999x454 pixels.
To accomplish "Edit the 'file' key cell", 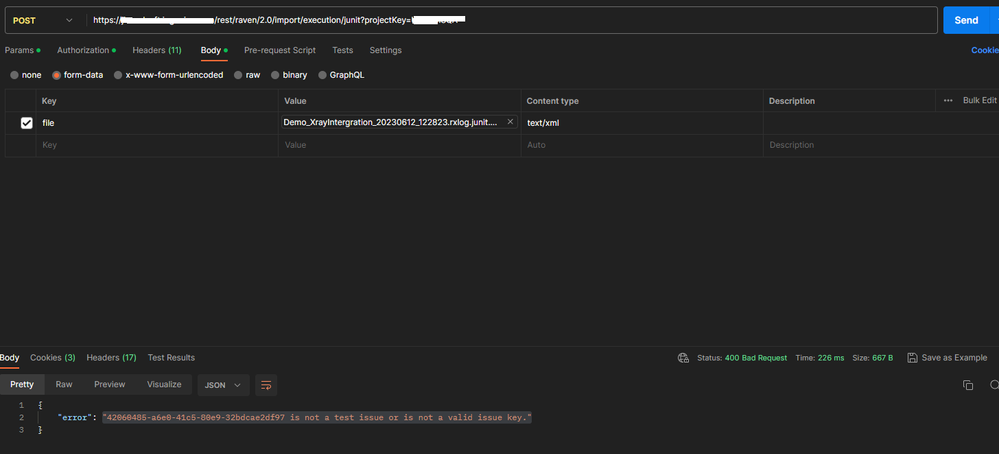I will click(x=157, y=123).
